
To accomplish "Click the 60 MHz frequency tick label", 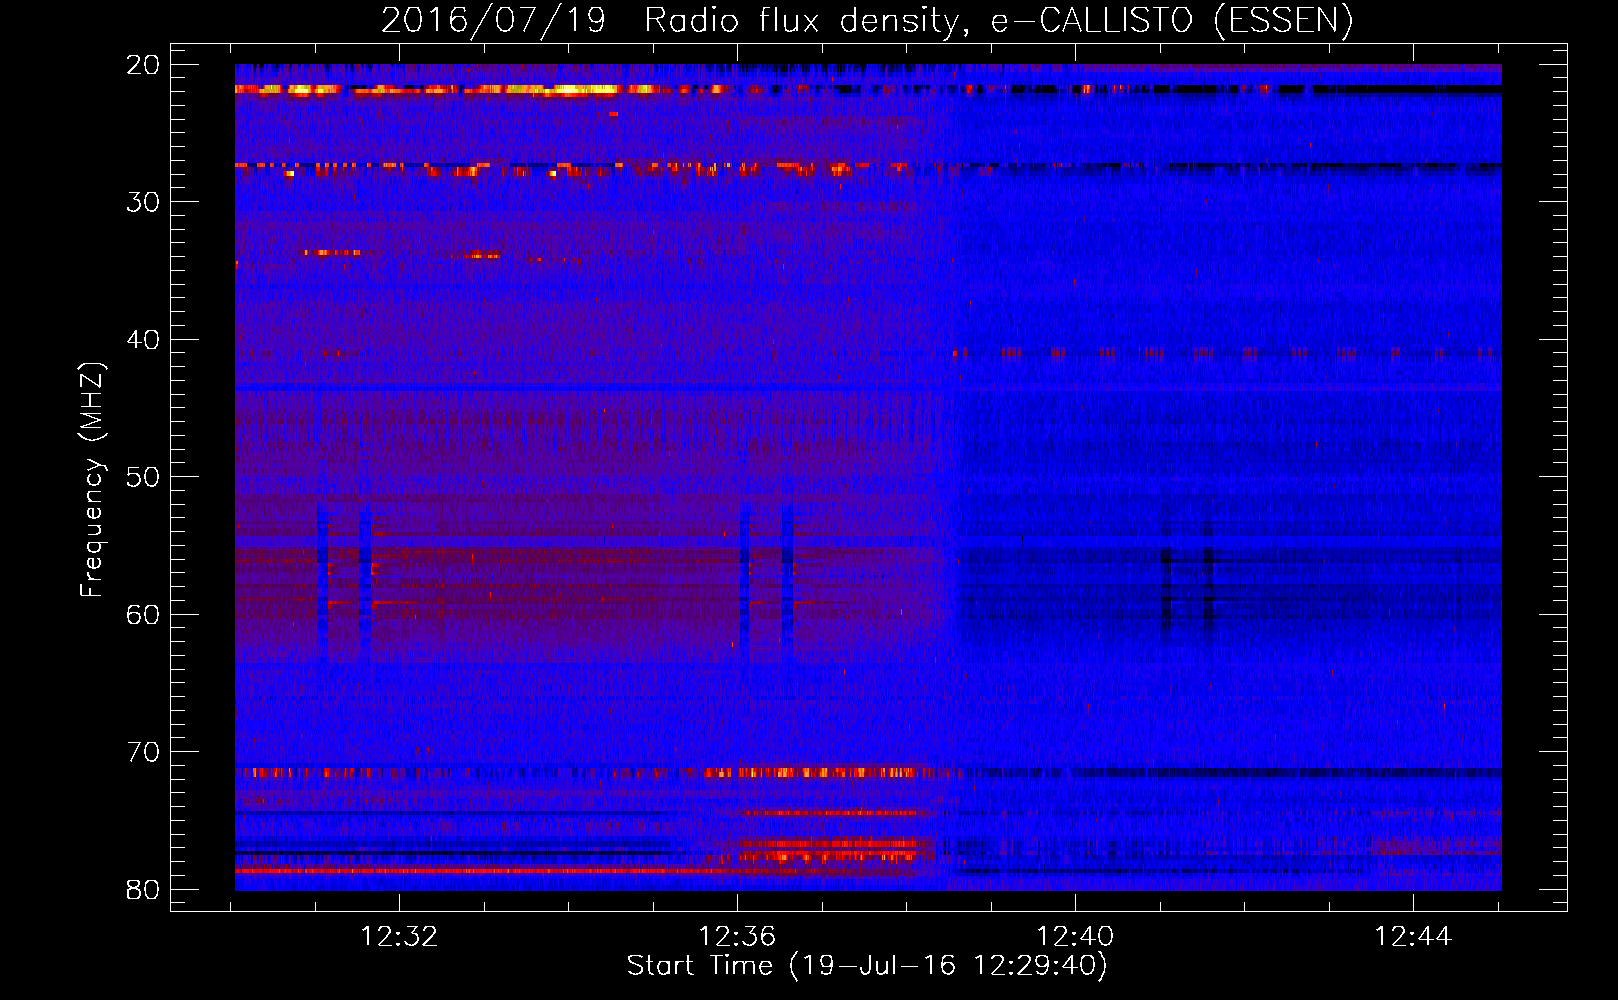I will [144, 614].
